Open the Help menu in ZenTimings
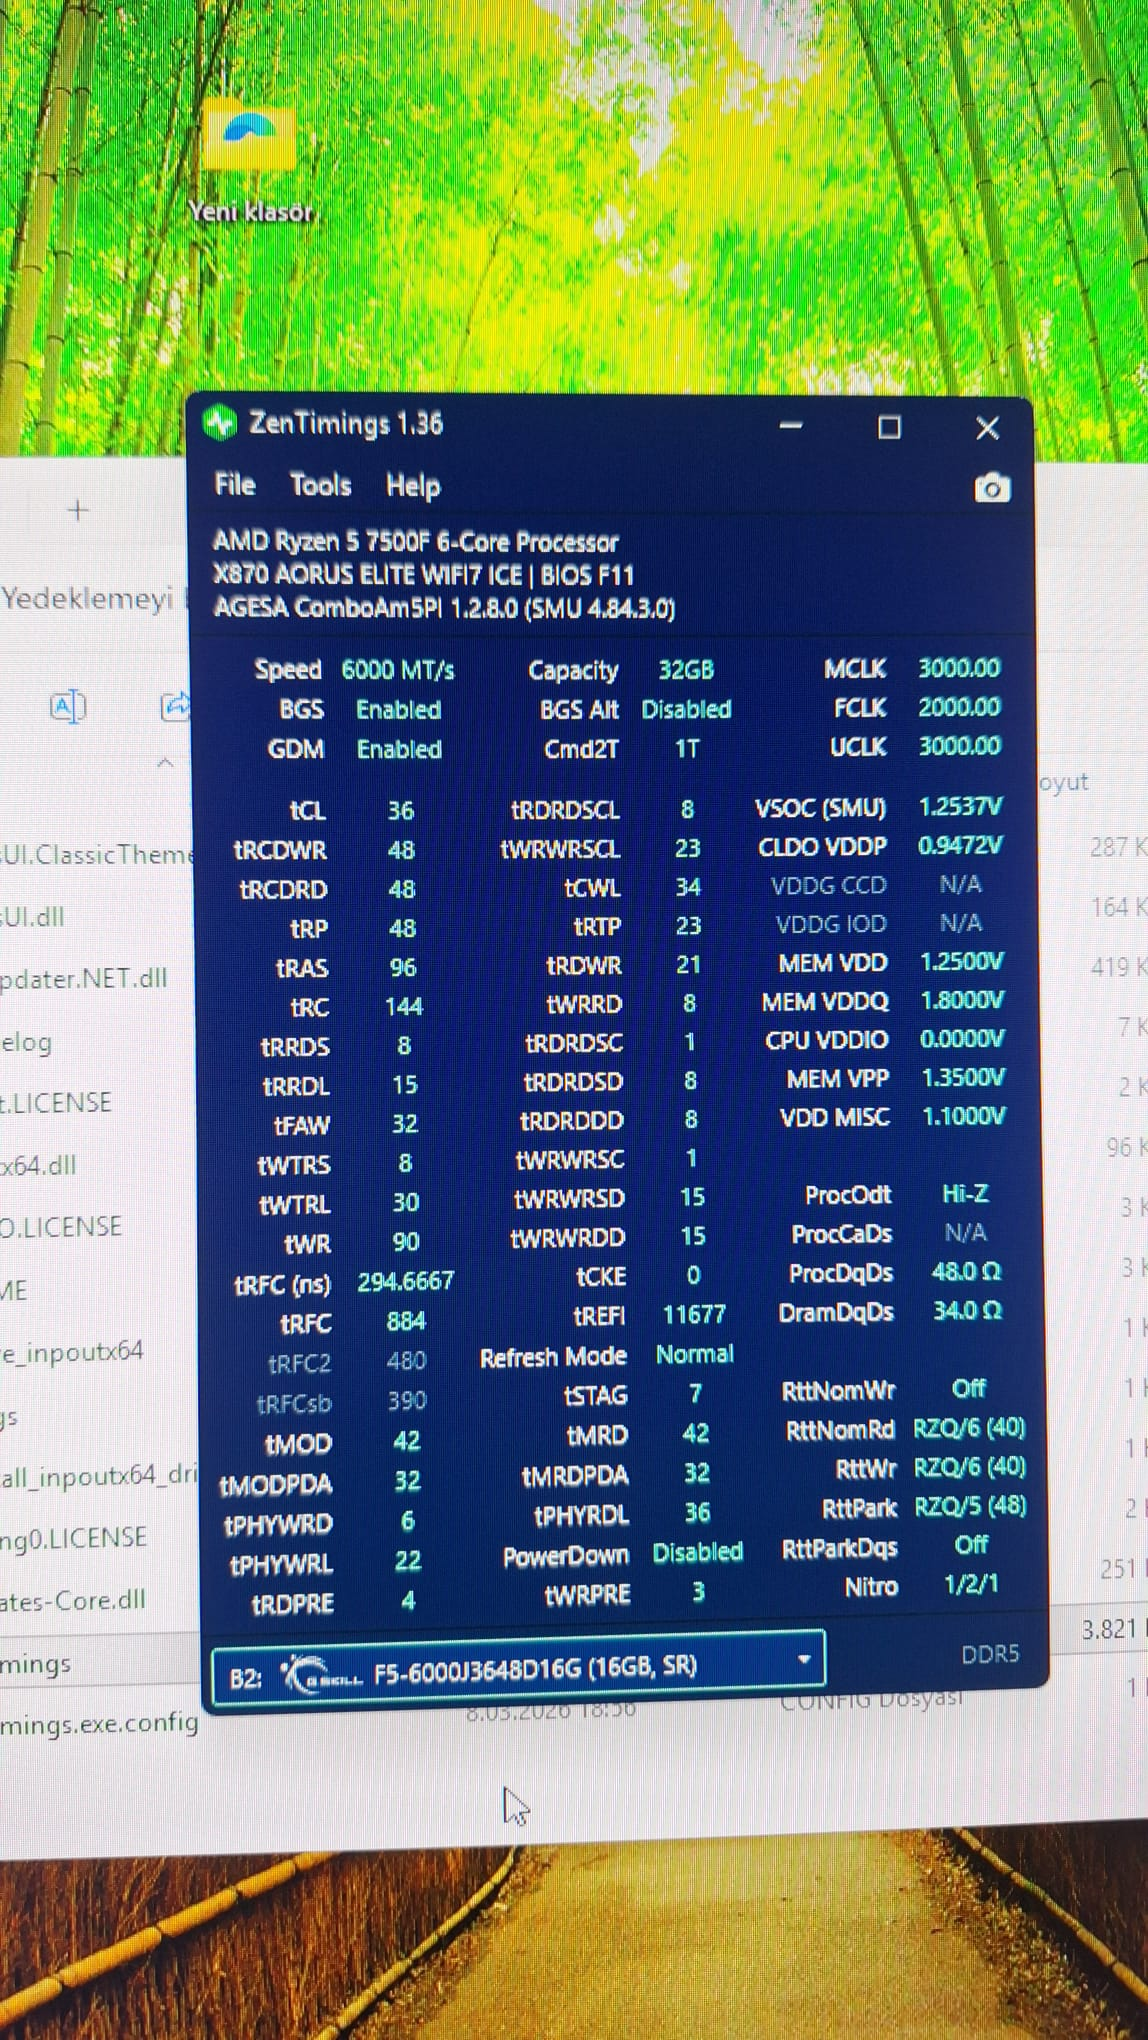 [x=413, y=486]
